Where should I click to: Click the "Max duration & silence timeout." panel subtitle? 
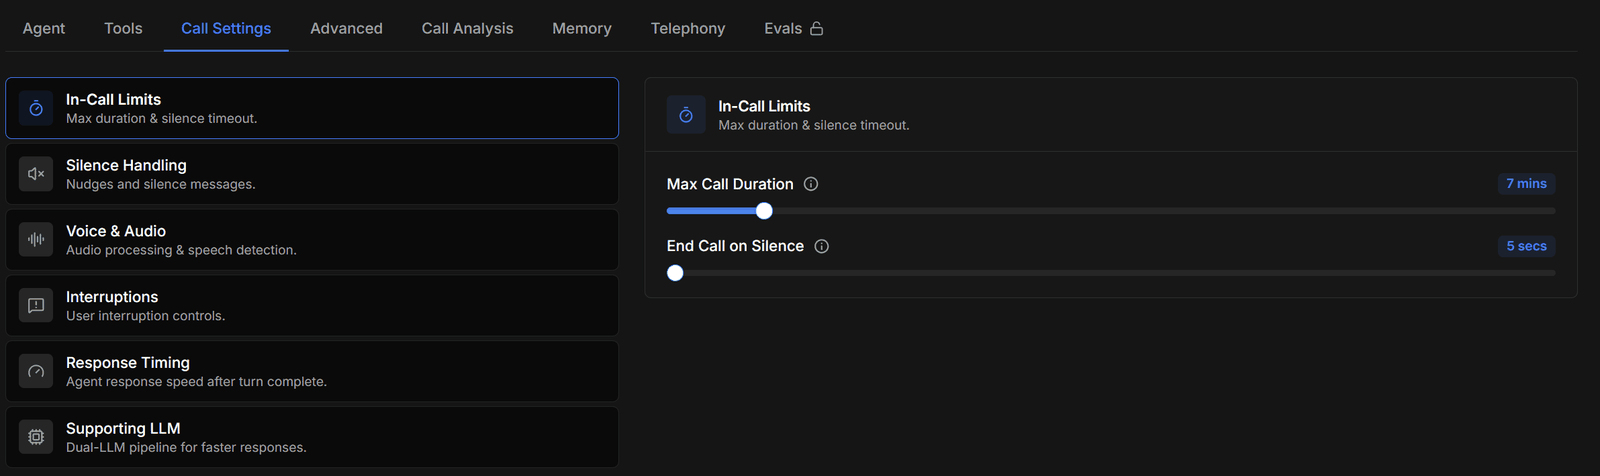[814, 125]
